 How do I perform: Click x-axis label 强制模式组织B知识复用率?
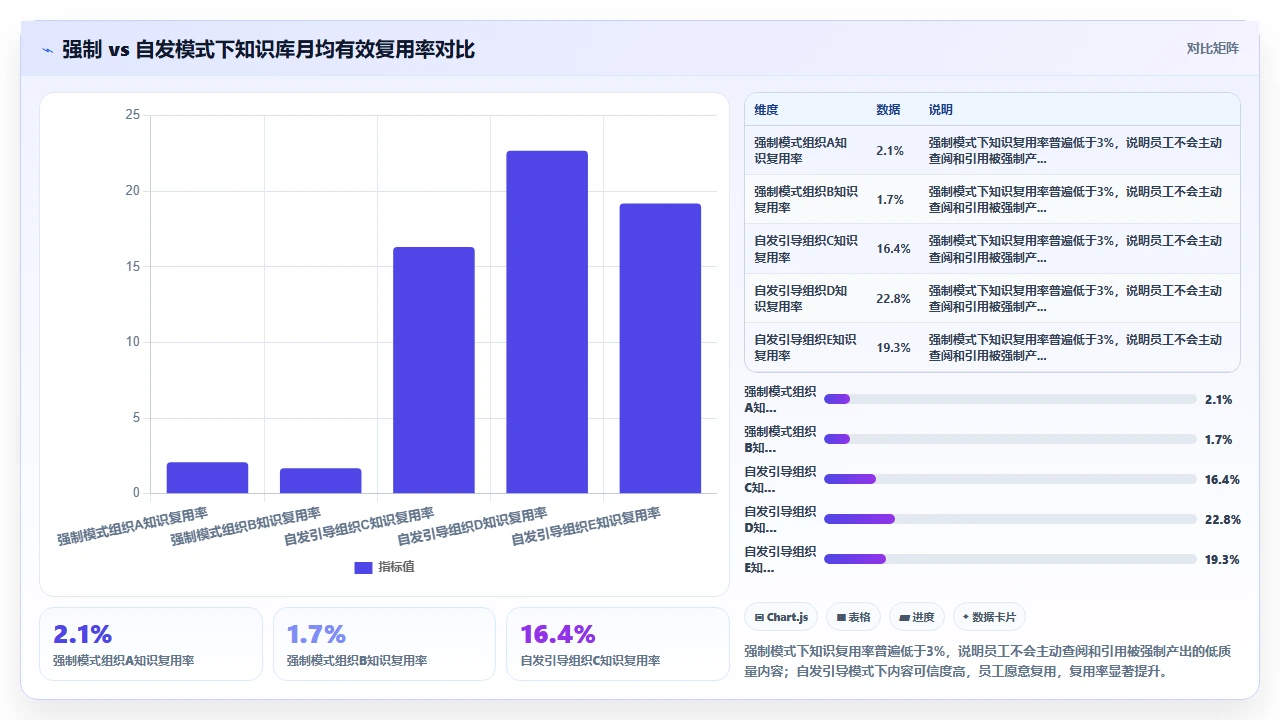coord(245,526)
